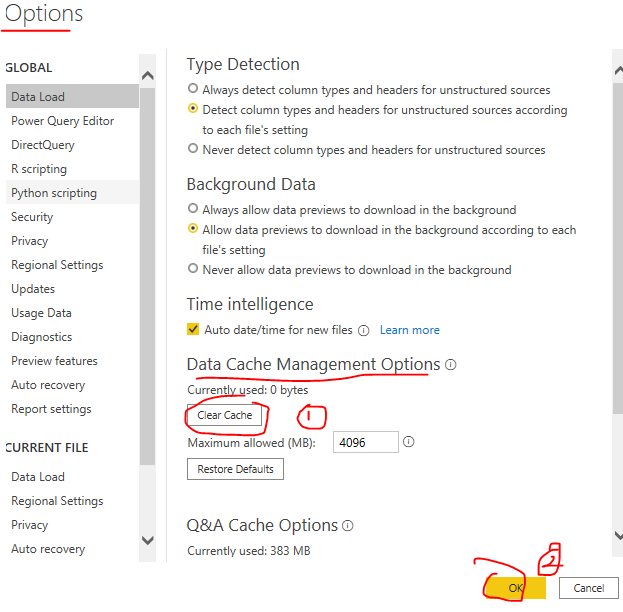
Task: Select Never allow data previews in background
Action: tap(193, 268)
